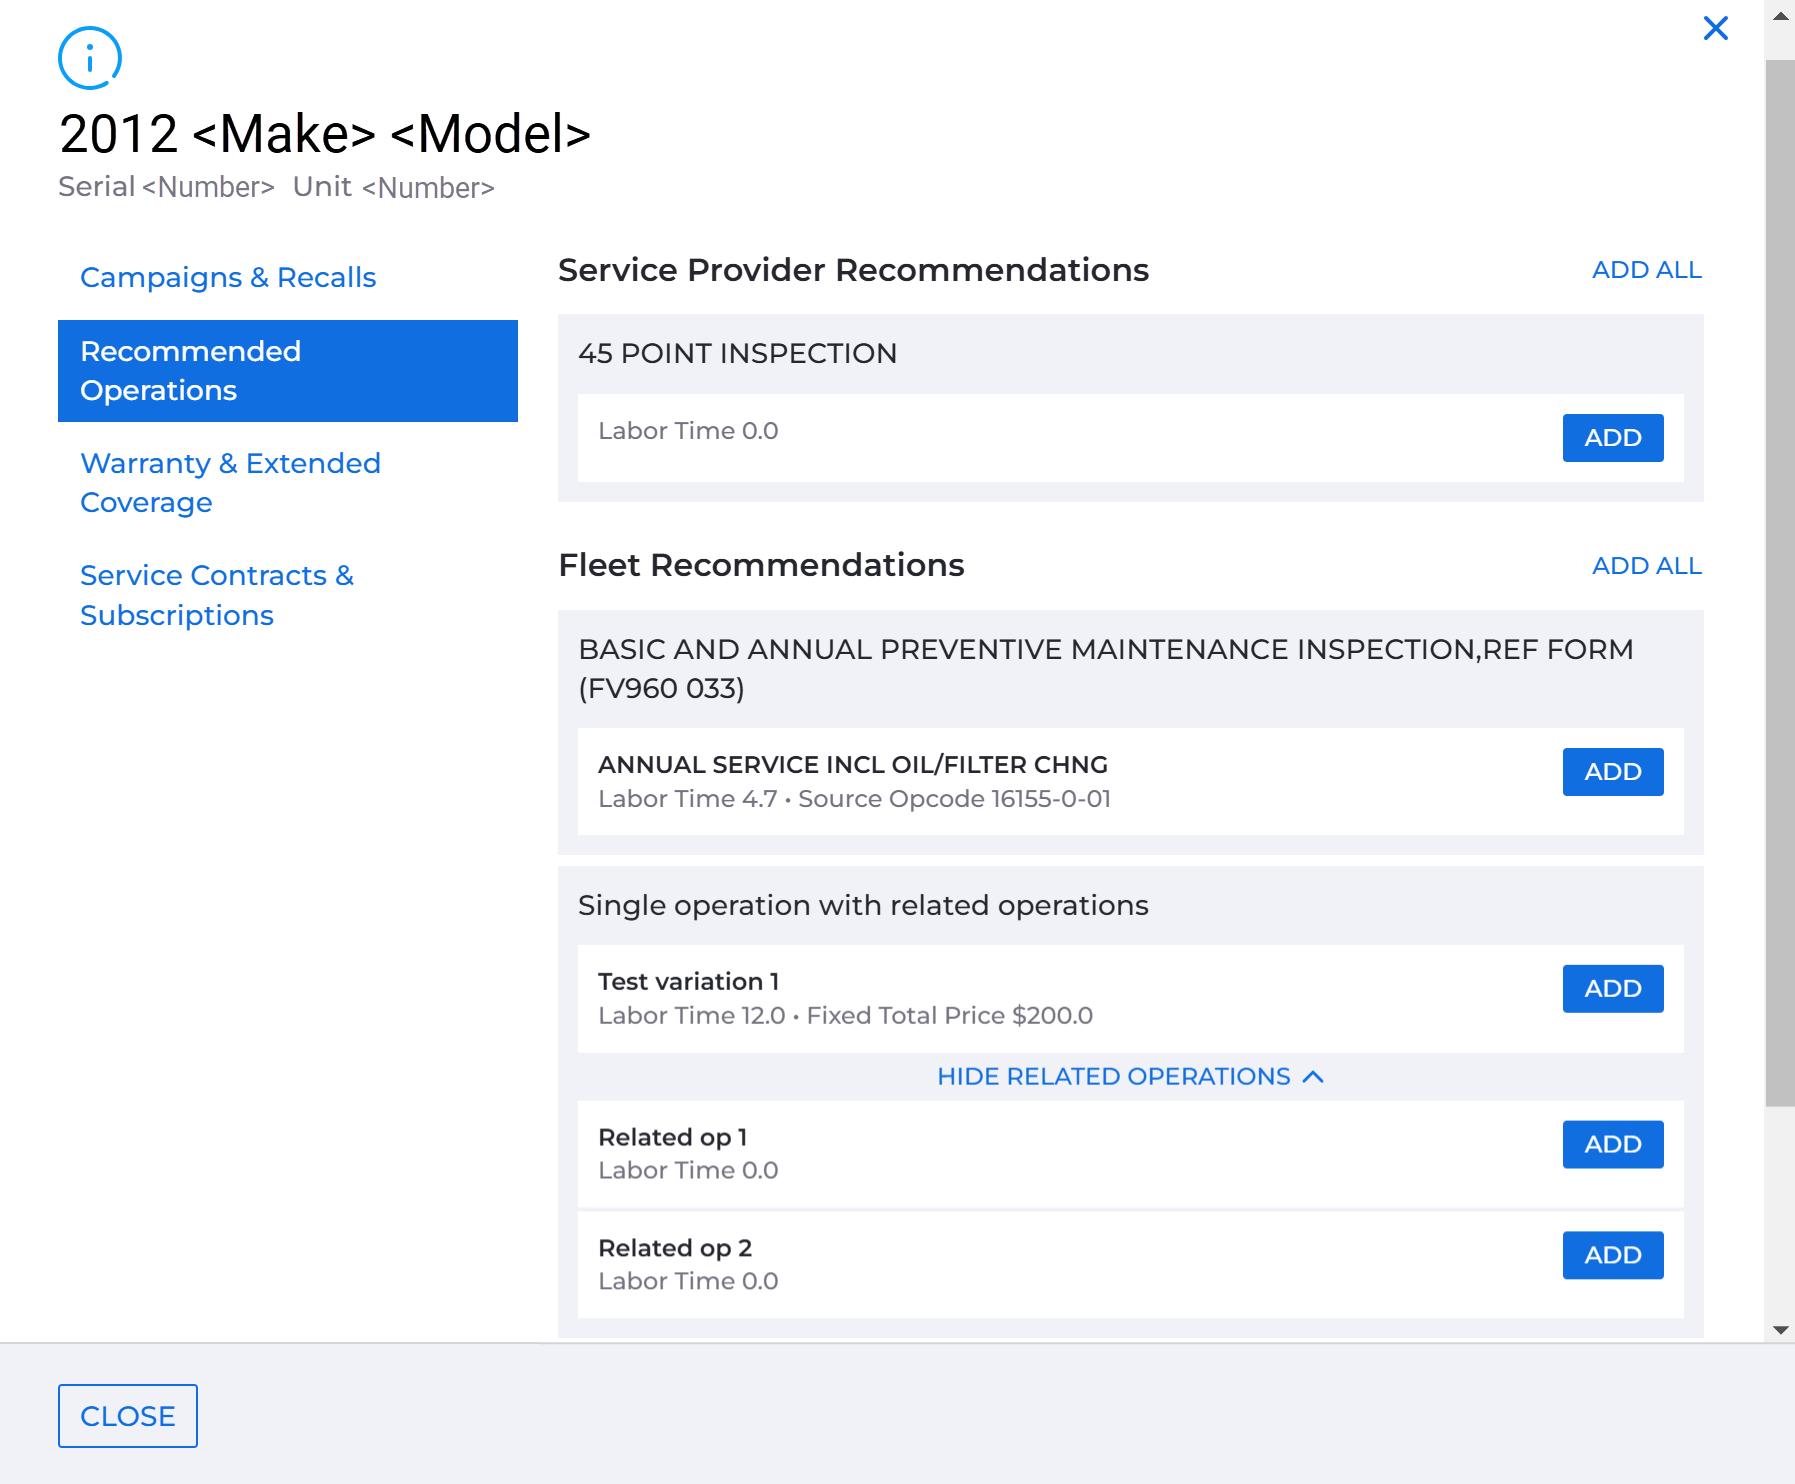
Task: Add Related op 2
Action: click(x=1613, y=1256)
